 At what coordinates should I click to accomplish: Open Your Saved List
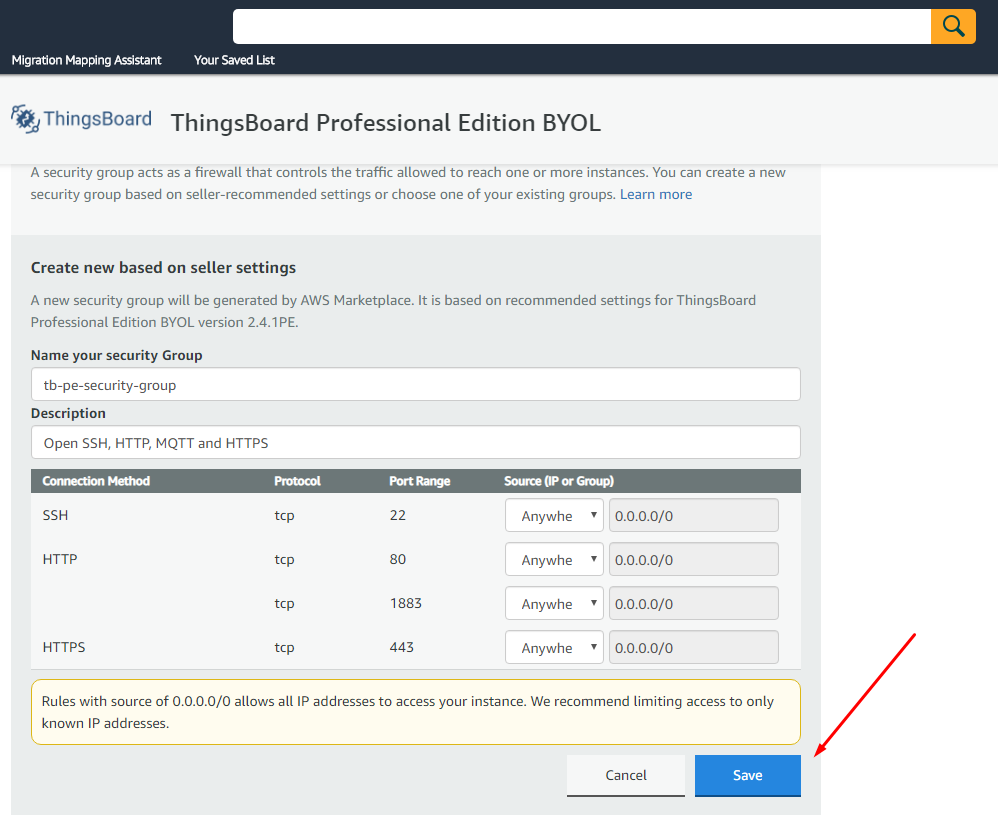[234, 60]
